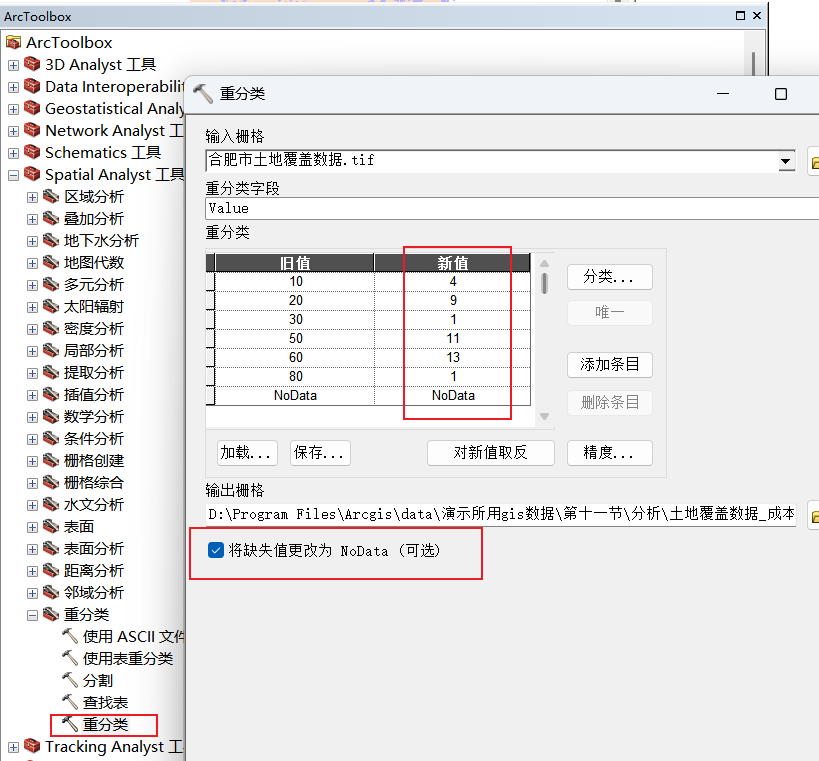
Task: Click the 密度分析 toolset icon
Action: (51, 328)
